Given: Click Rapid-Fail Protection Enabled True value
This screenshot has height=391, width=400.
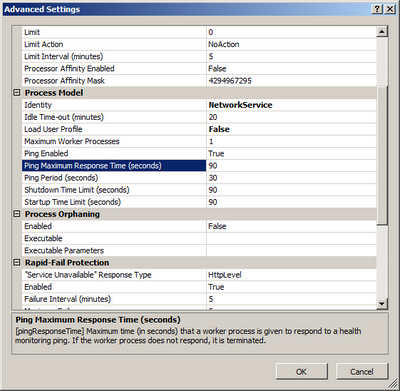Looking at the screenshot, I should point(291,287).
